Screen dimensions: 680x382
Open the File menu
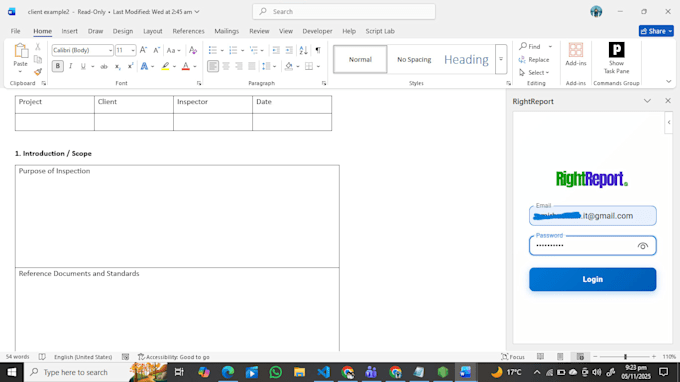[16, 31]
